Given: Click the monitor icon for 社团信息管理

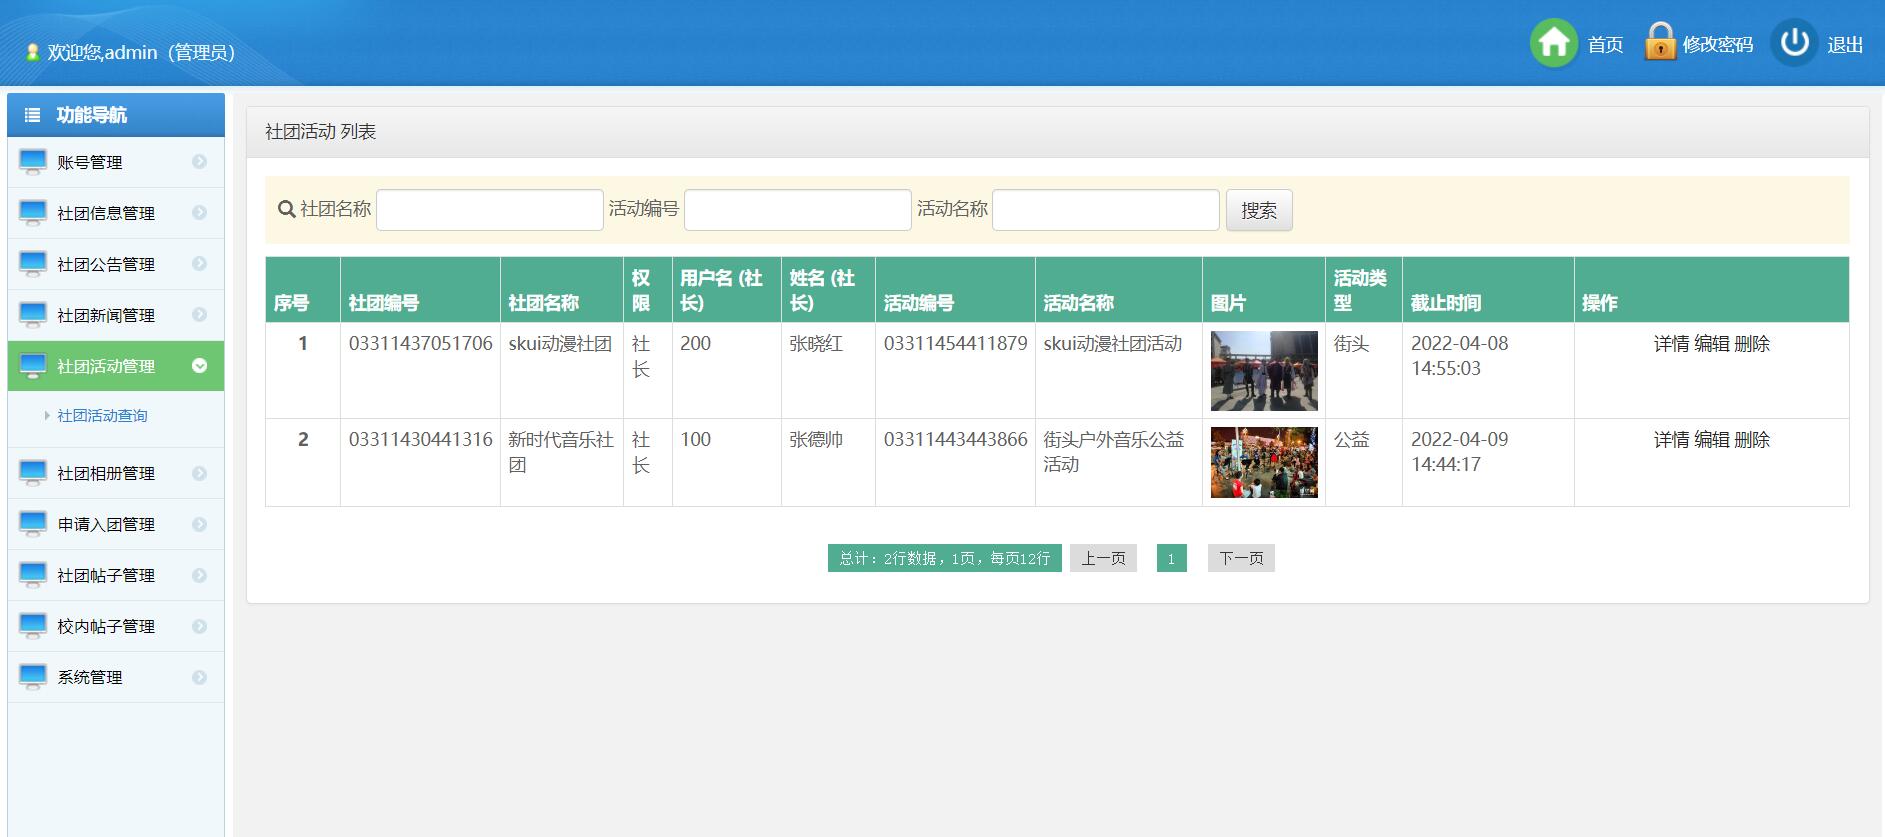Looking at the screenshot, I should click(x=33, y=212).
